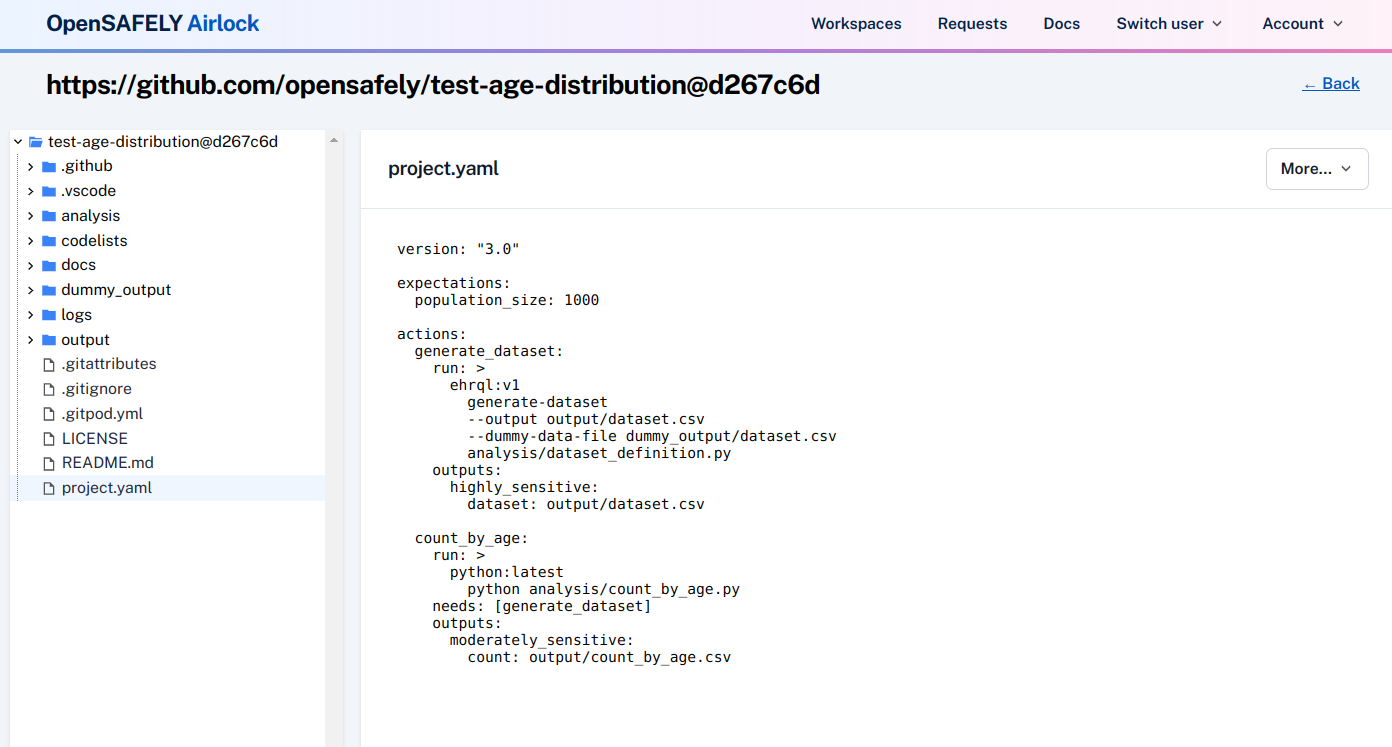1392x747 pixels.
Task: Click the document icon next to LICENSE
Action: point(48,438)
